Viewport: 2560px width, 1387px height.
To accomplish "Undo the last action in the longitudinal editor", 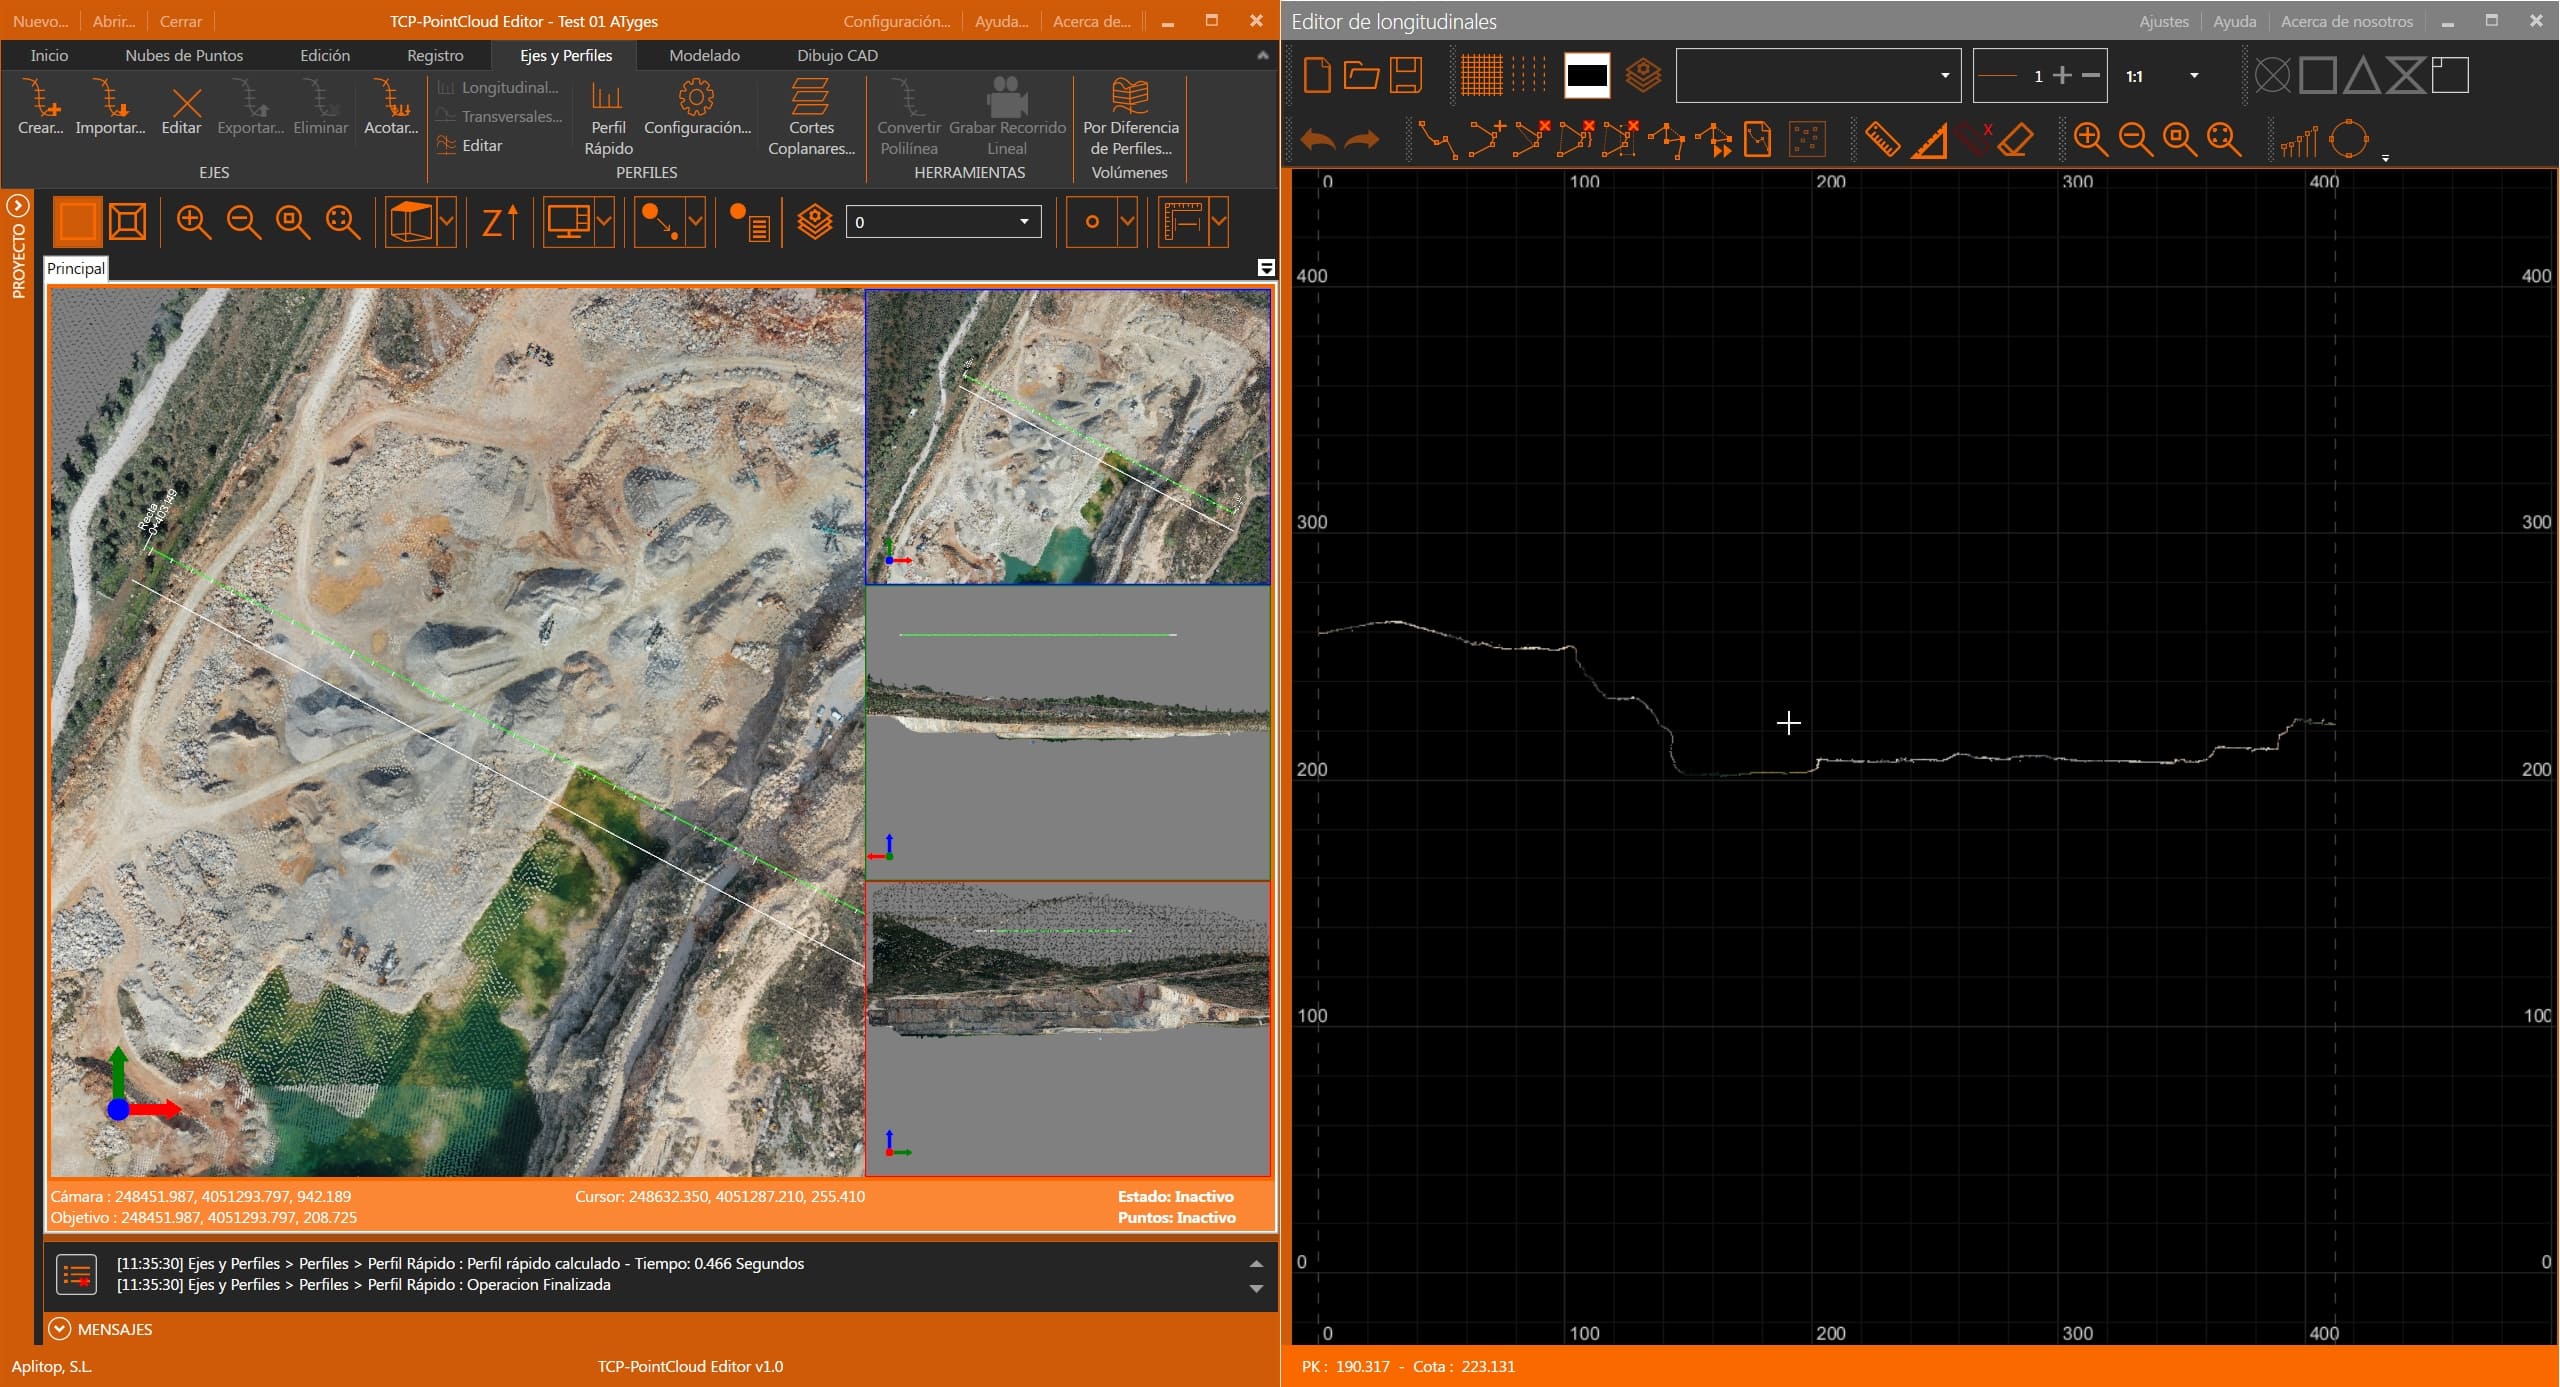I will 1318,139.
